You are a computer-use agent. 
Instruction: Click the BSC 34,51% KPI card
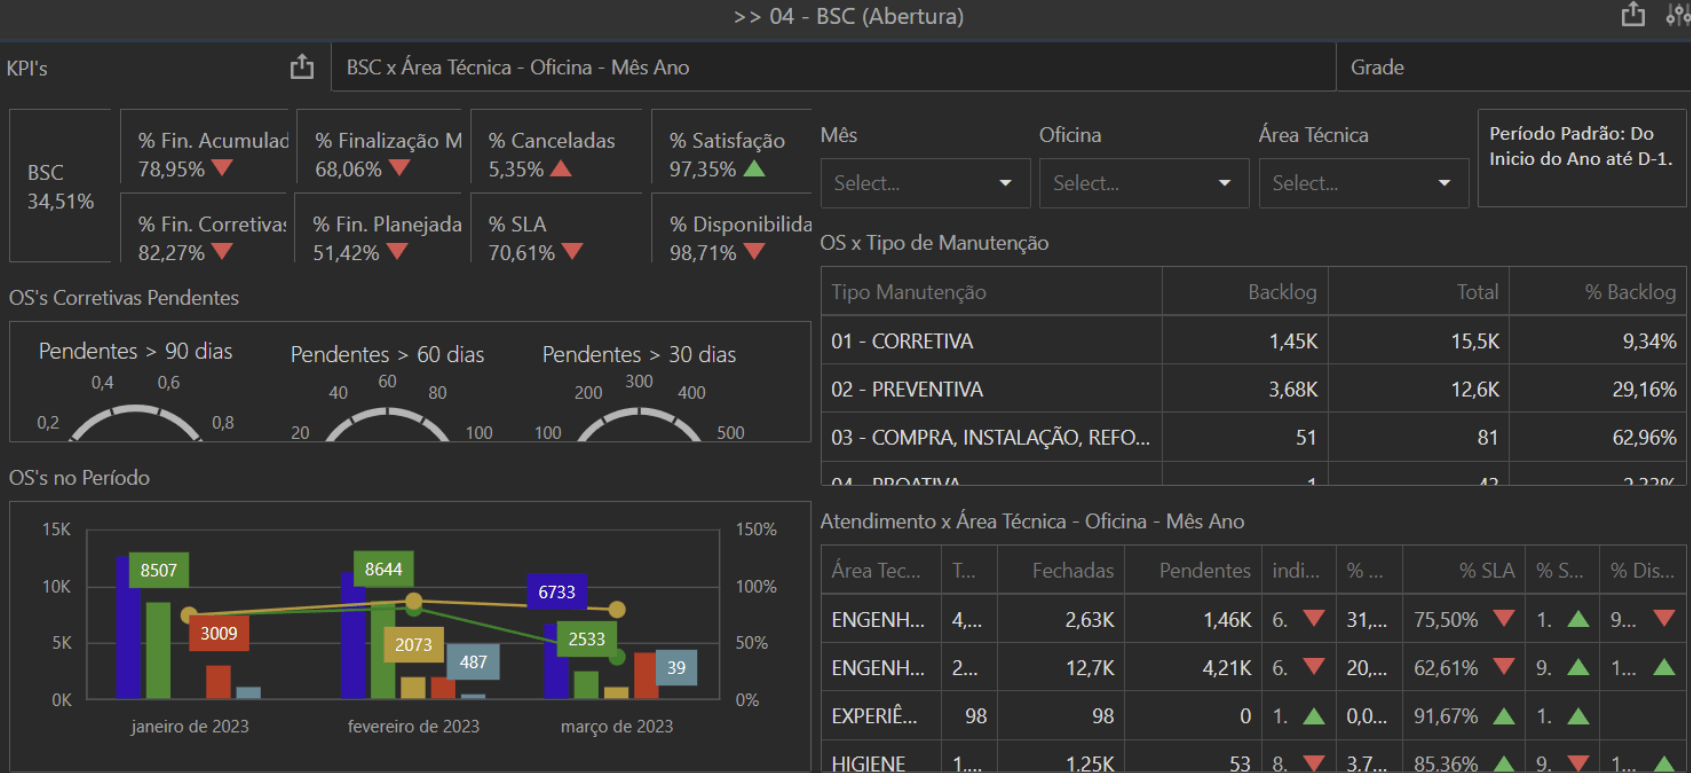click(x=60, y=186)
